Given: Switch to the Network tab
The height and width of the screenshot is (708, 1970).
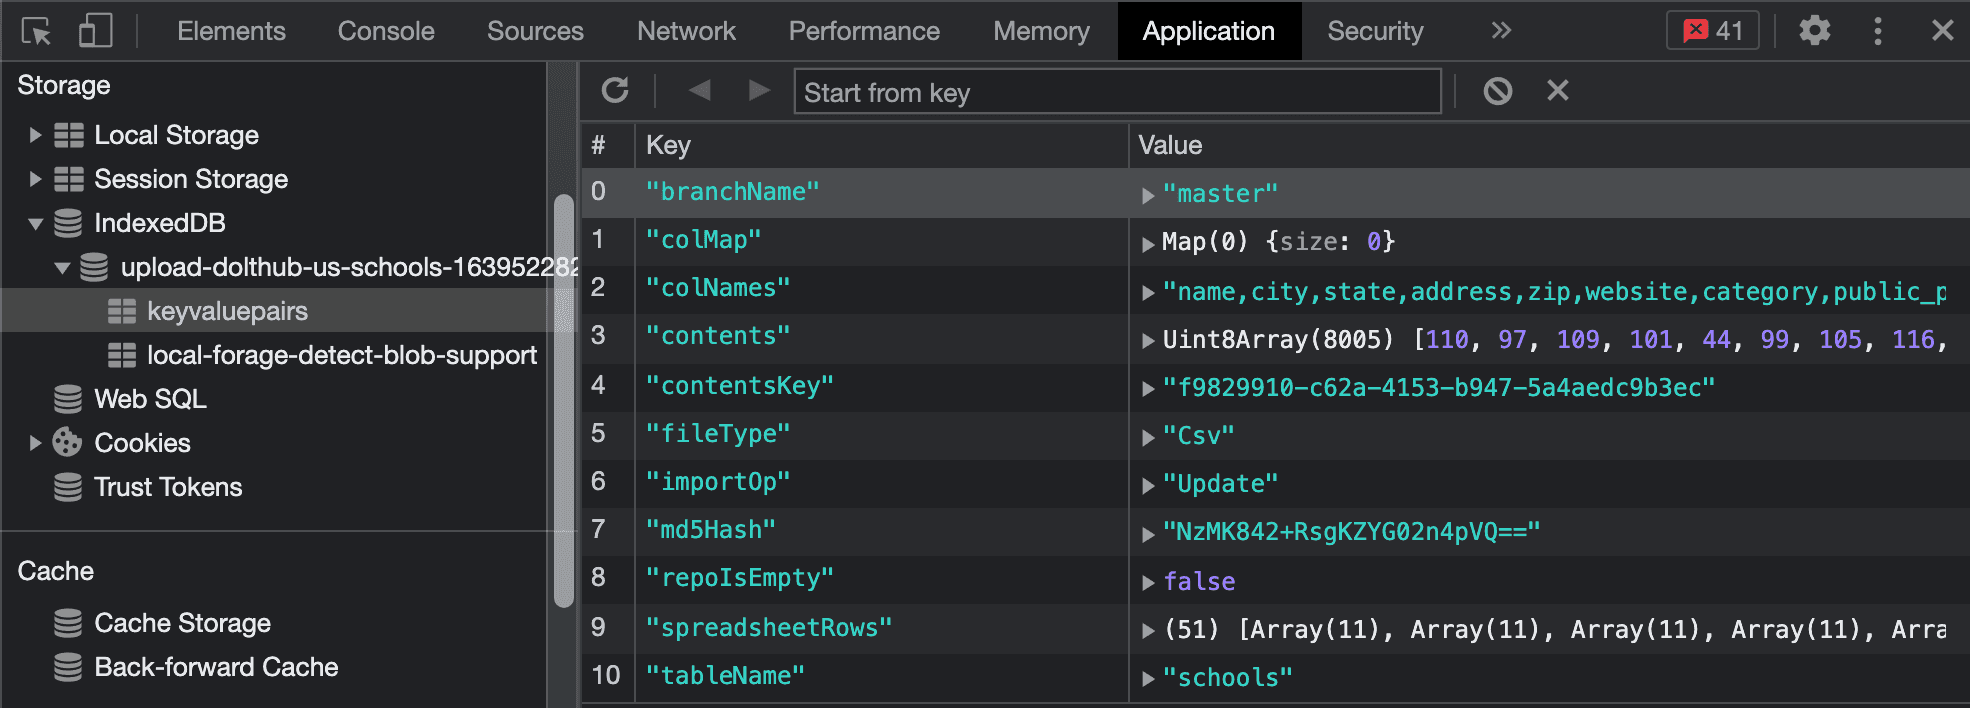Looking at the screenshot, I should click(686, 31).
